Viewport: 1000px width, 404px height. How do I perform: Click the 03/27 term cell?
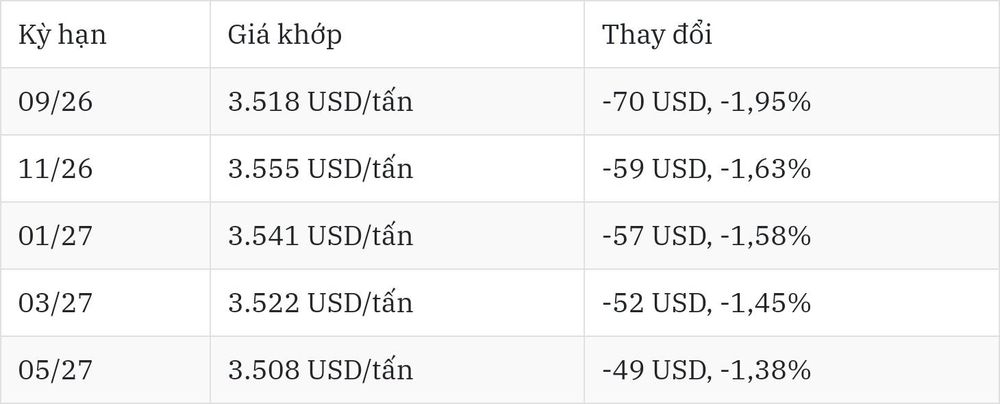105,303
